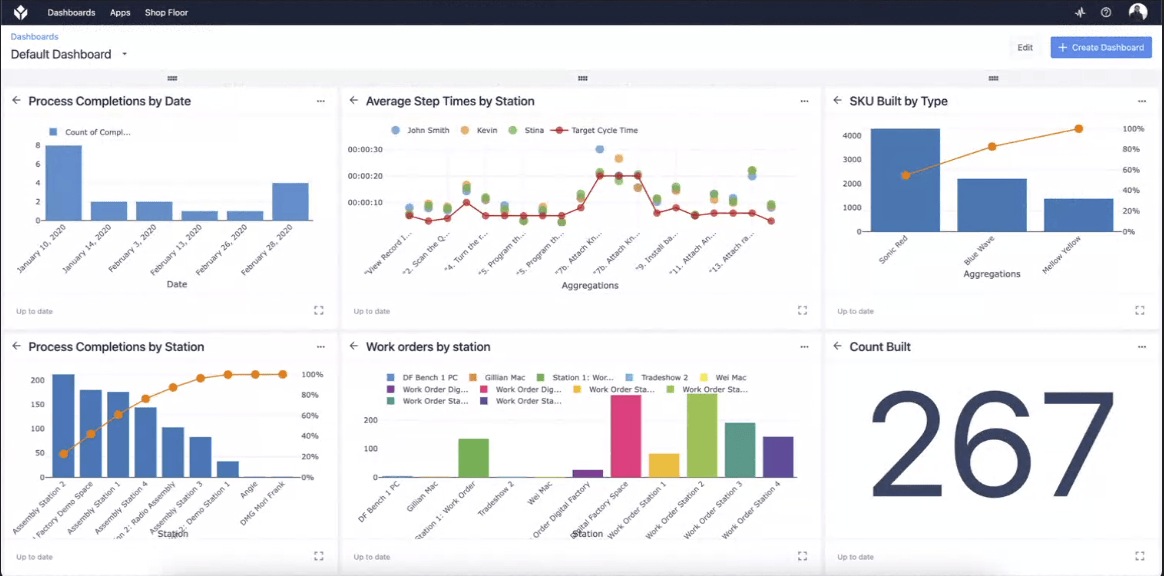Screen dimensions: 1164x576
Task: Expand Process Completions by Date to fullscreen
Action: pos(318,310)
